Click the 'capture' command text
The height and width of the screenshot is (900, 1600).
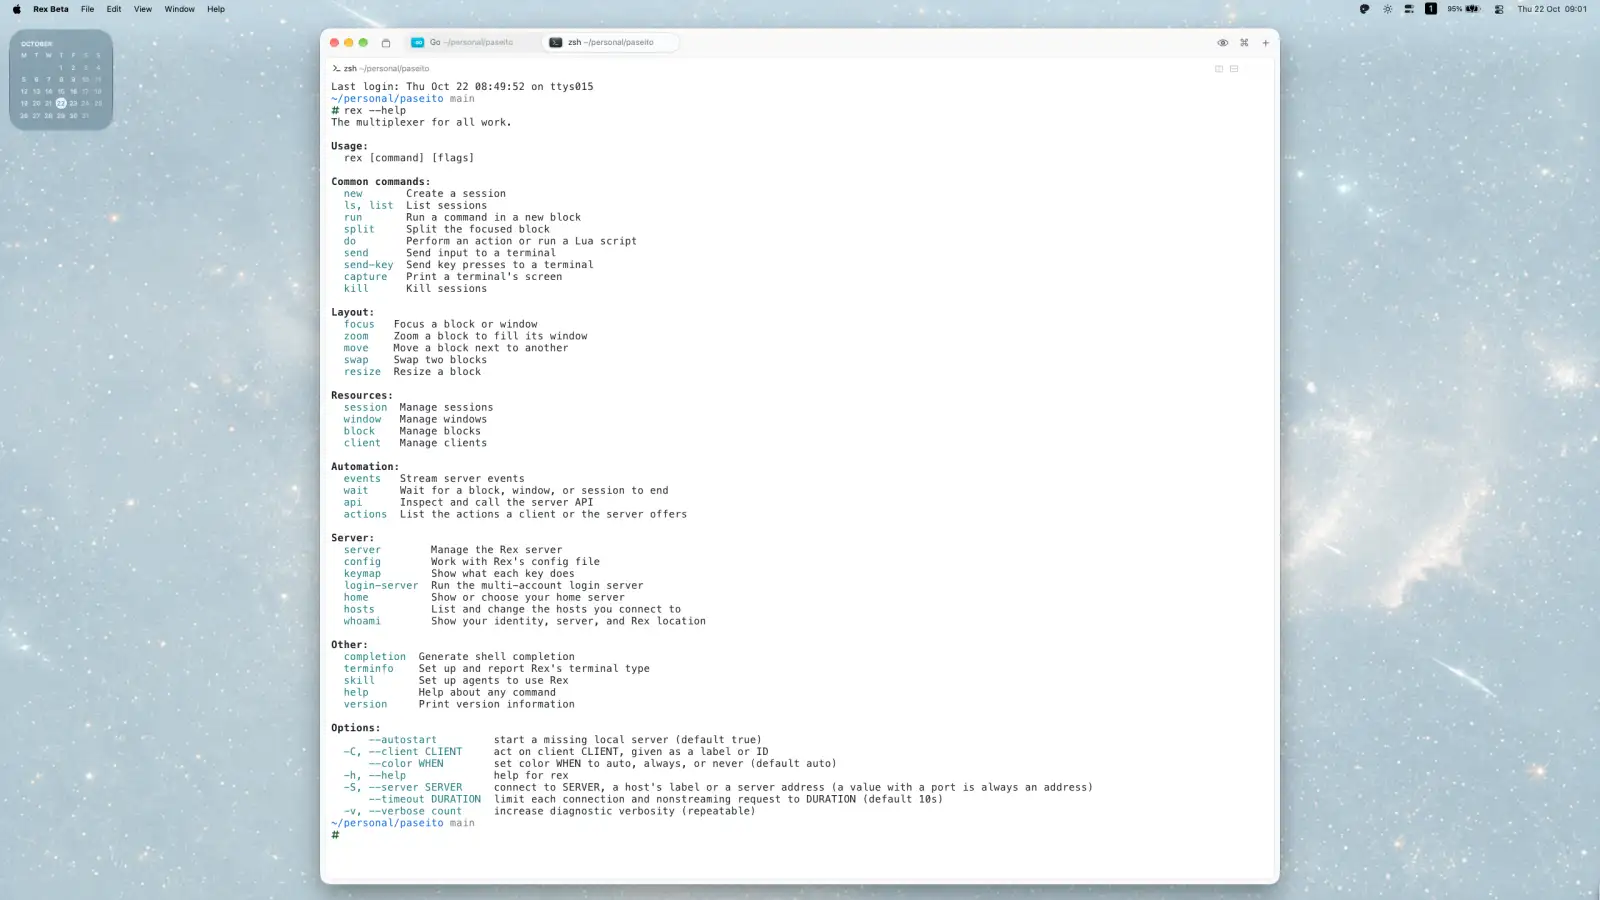(365, 277)
